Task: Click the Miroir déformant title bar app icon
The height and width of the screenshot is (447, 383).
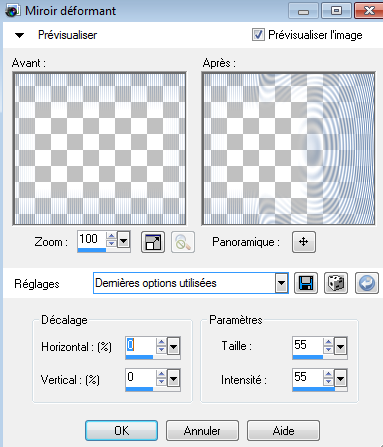Action: 12,11
